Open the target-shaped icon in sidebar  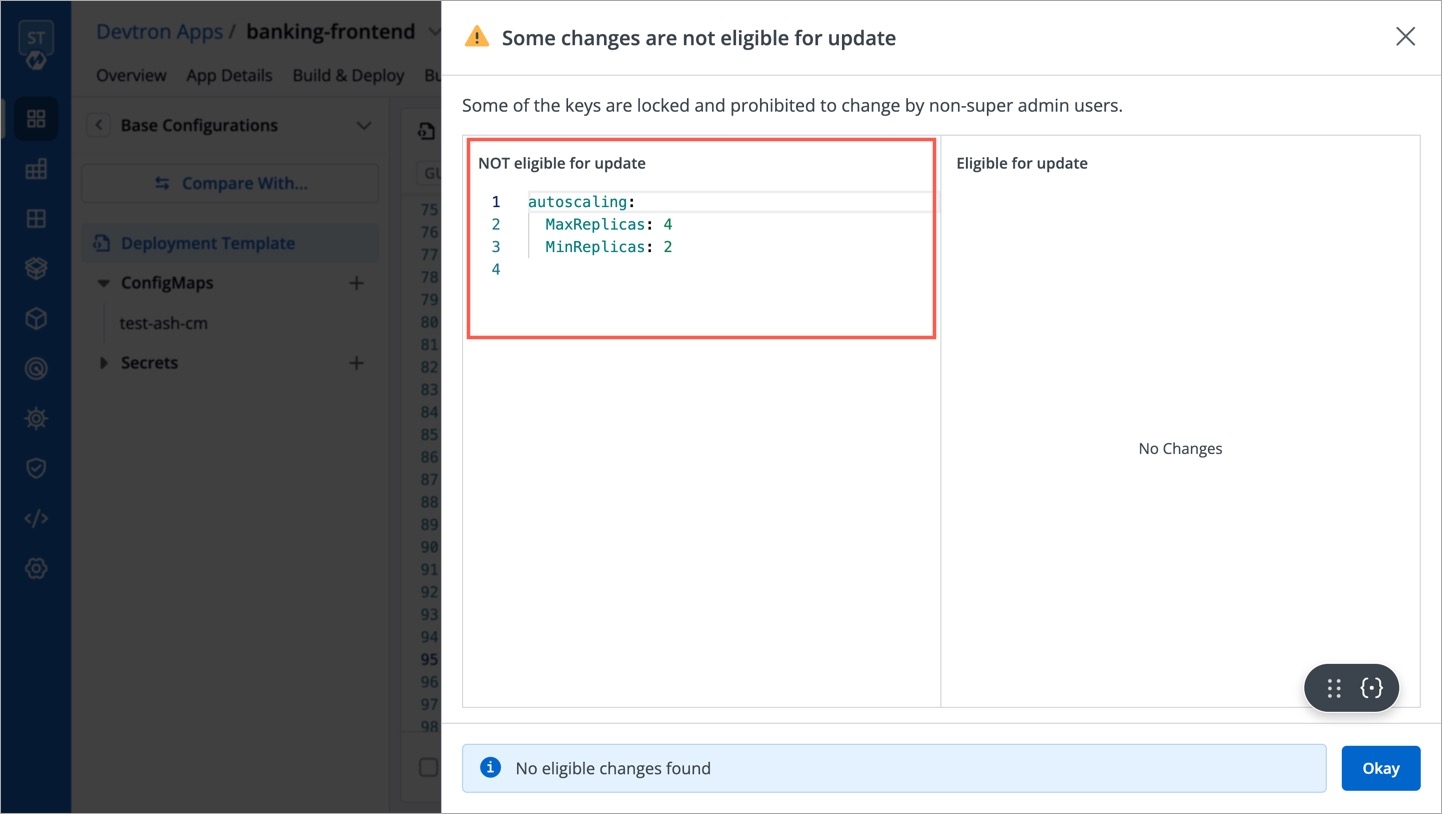point(36,369)
